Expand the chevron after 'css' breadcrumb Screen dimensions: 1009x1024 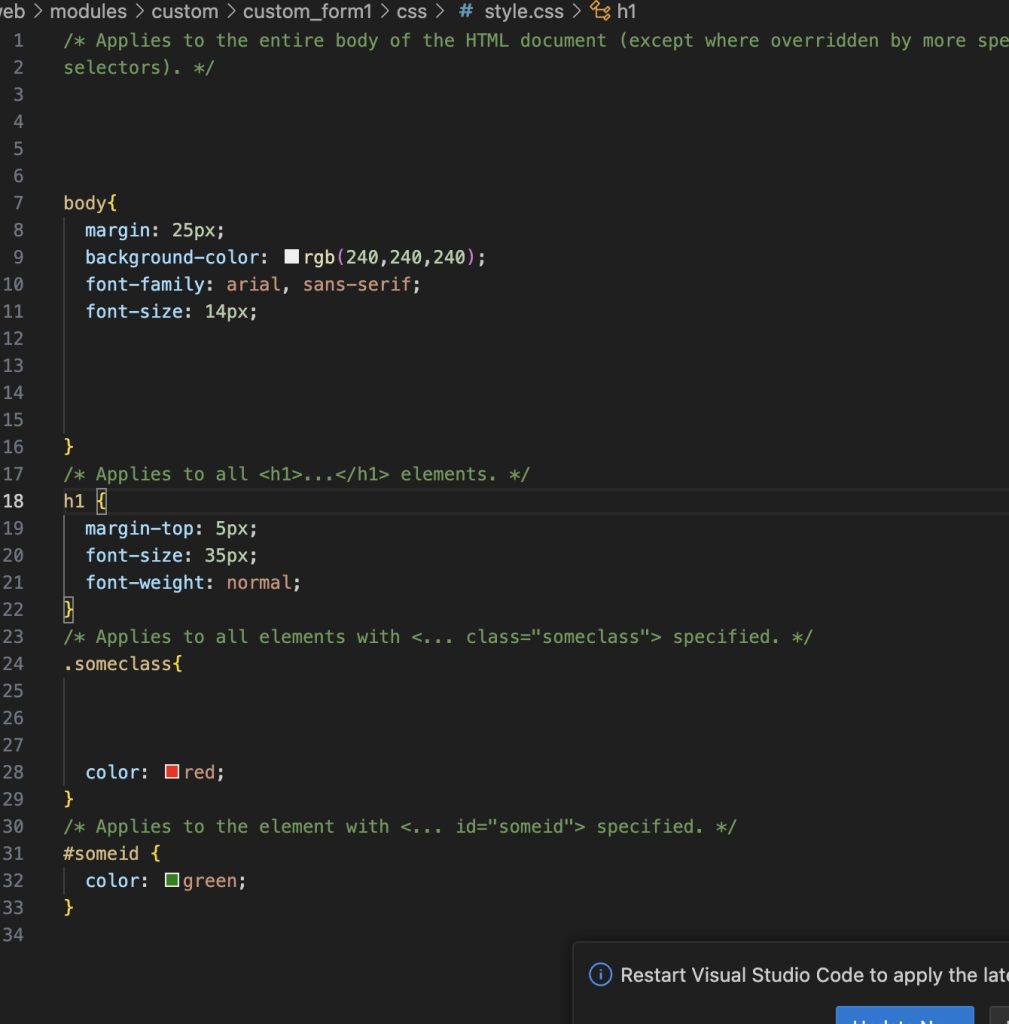441,11
